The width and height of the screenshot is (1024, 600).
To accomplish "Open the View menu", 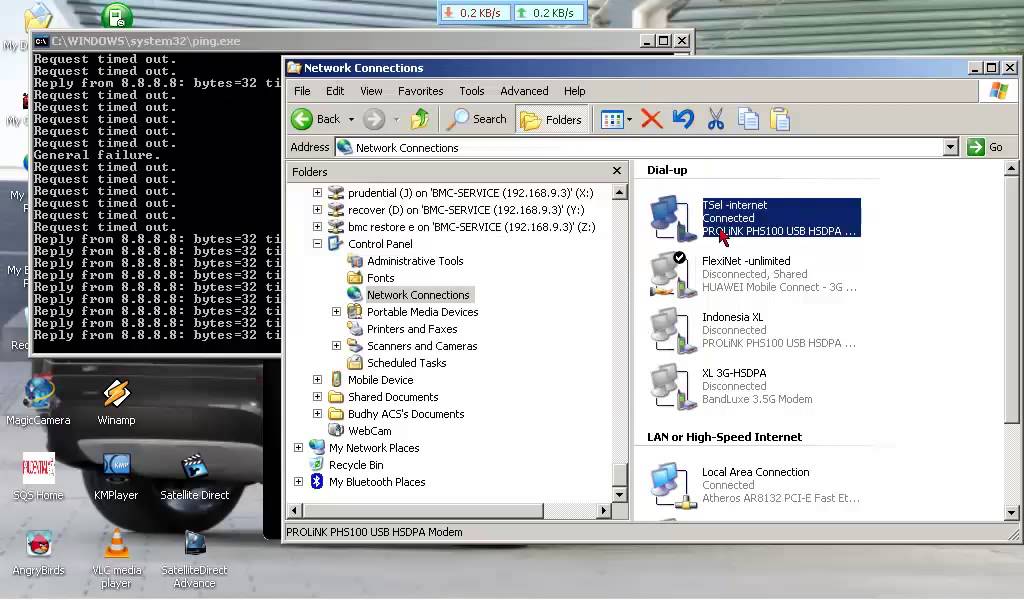I will click(x=371, y=91).
